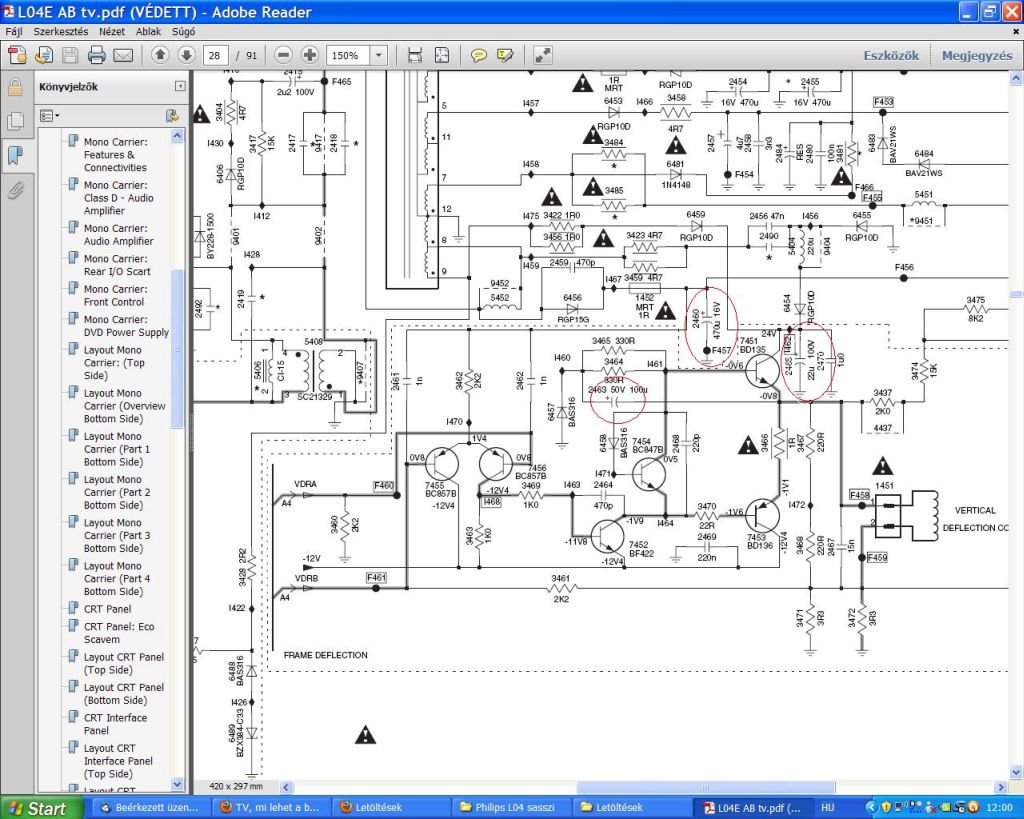Open the page thumbnails panel icon
Viewport: 1024px width, 819px height.
15,121
